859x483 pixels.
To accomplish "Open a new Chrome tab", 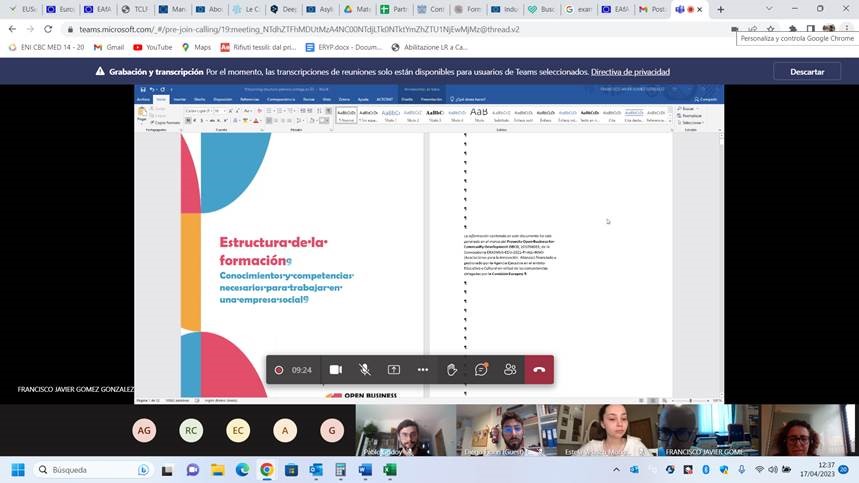I will pyautogui.click(x=720, y=9).
